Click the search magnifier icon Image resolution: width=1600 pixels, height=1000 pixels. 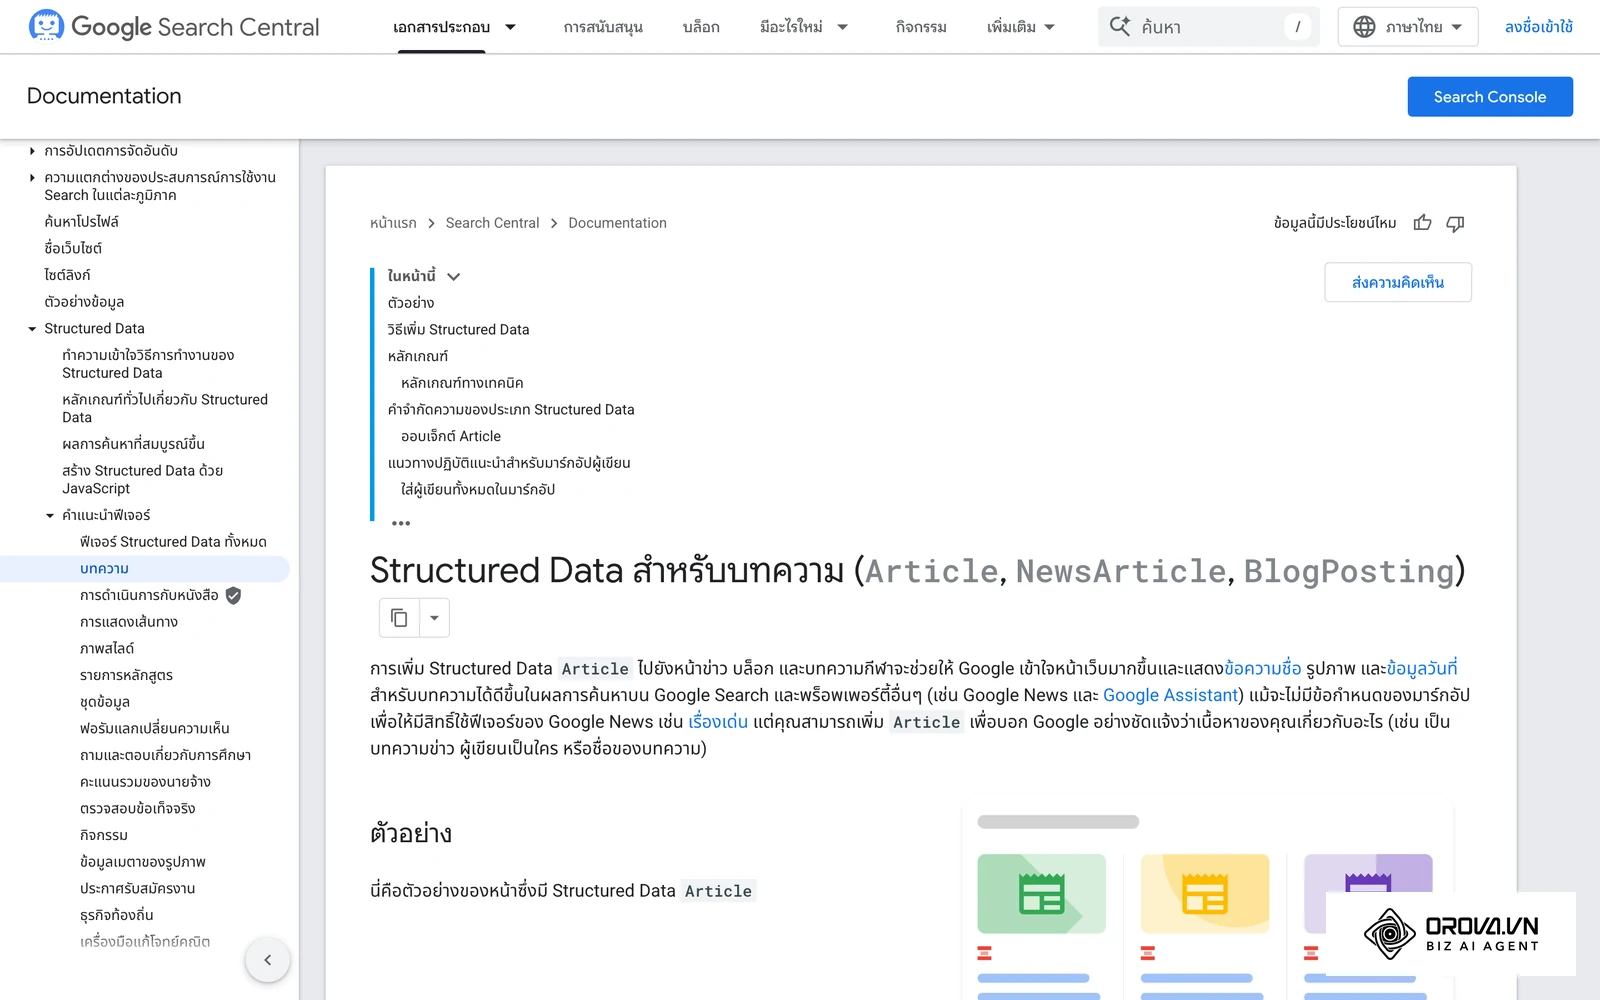pos(1120,26)
